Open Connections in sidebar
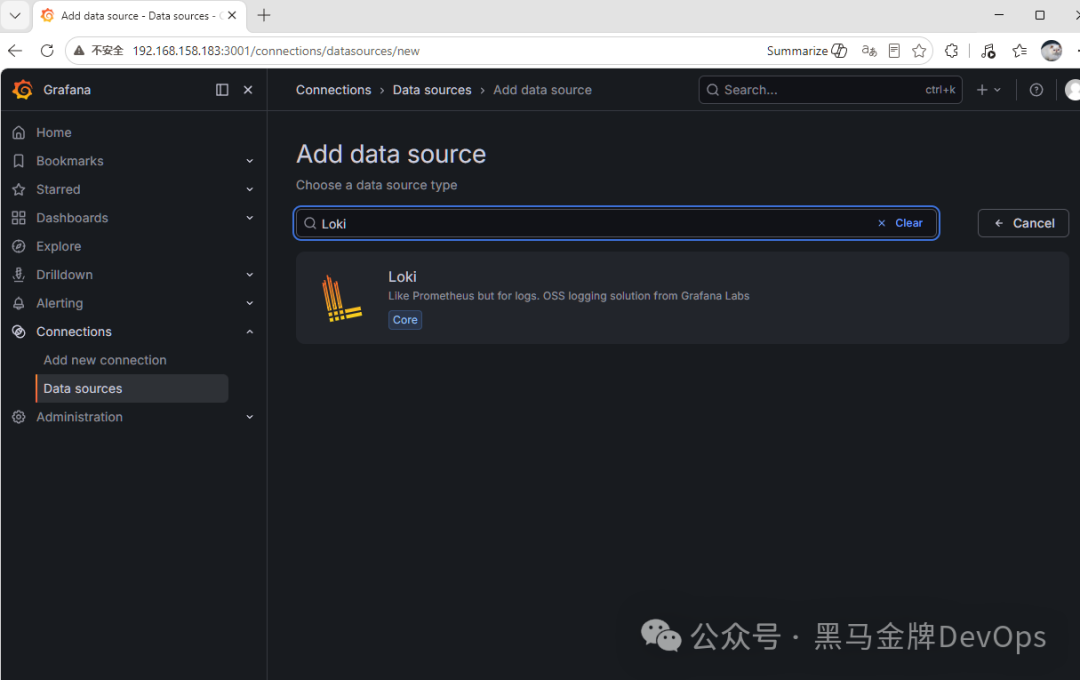This screenshot has height=680, width=1080. pyautogui.click(x=74, y=331)
